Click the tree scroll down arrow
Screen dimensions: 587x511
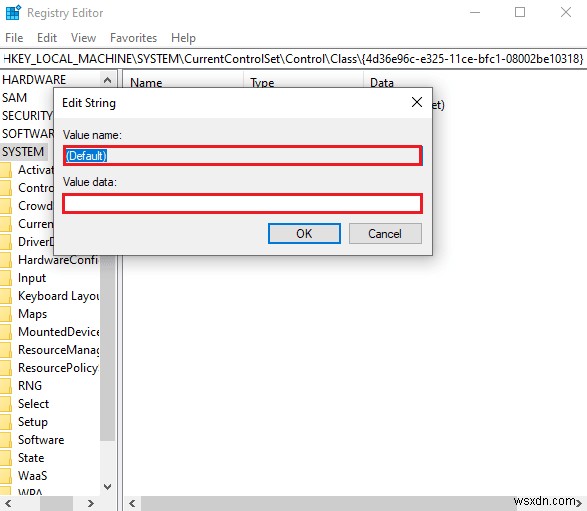tap(107, 487)
